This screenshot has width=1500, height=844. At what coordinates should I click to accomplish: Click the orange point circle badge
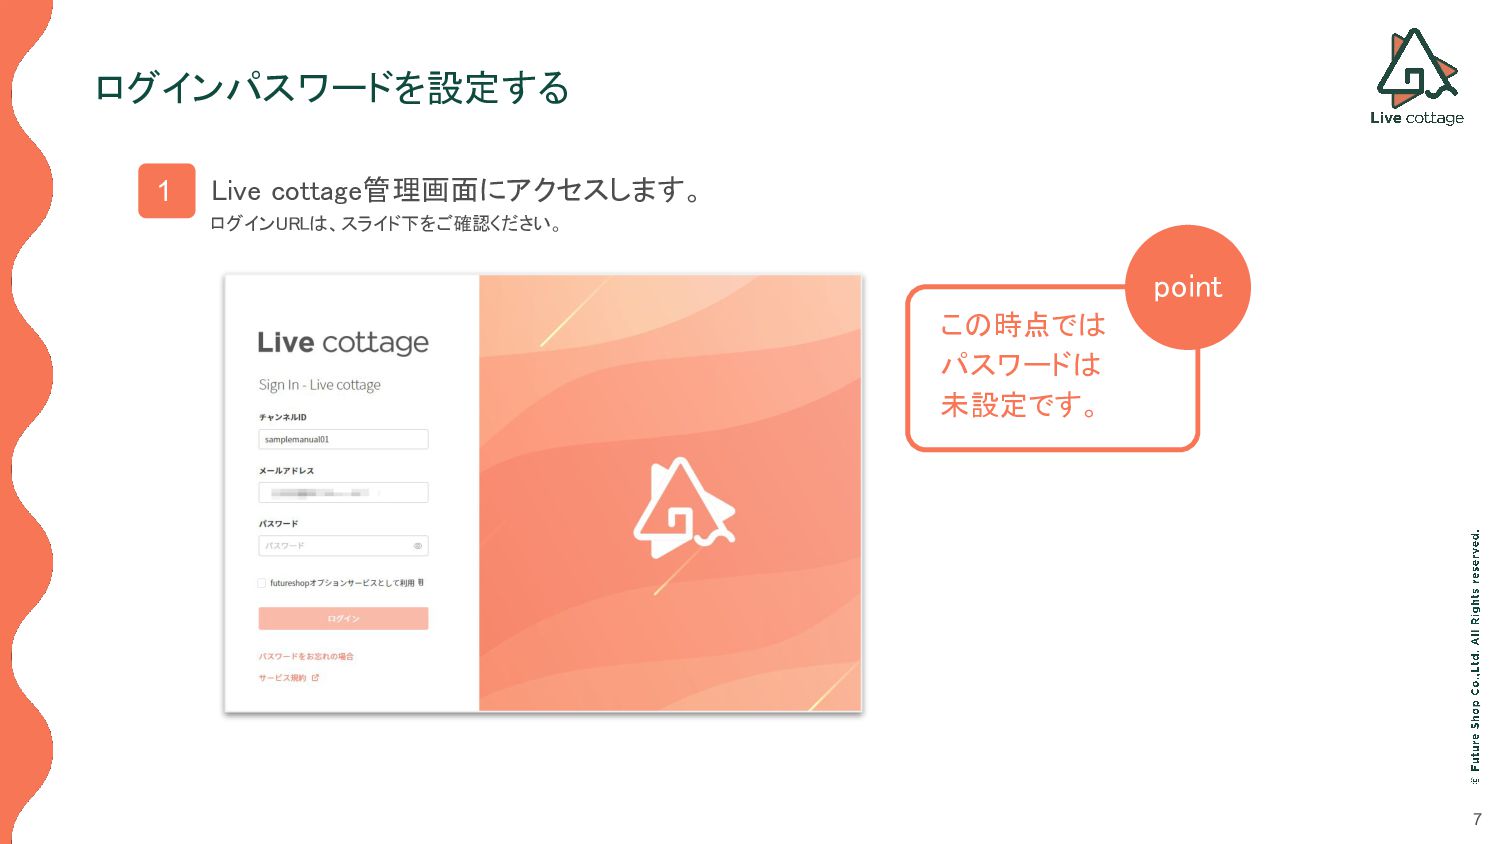pyautogui.click(x=1188, y=287)
